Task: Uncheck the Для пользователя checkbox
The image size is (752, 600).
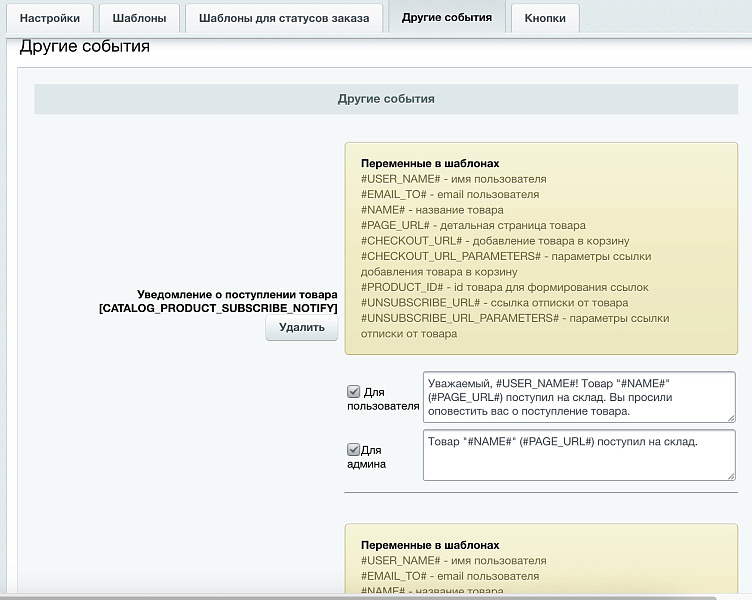Action: click(x=353, y=392)
